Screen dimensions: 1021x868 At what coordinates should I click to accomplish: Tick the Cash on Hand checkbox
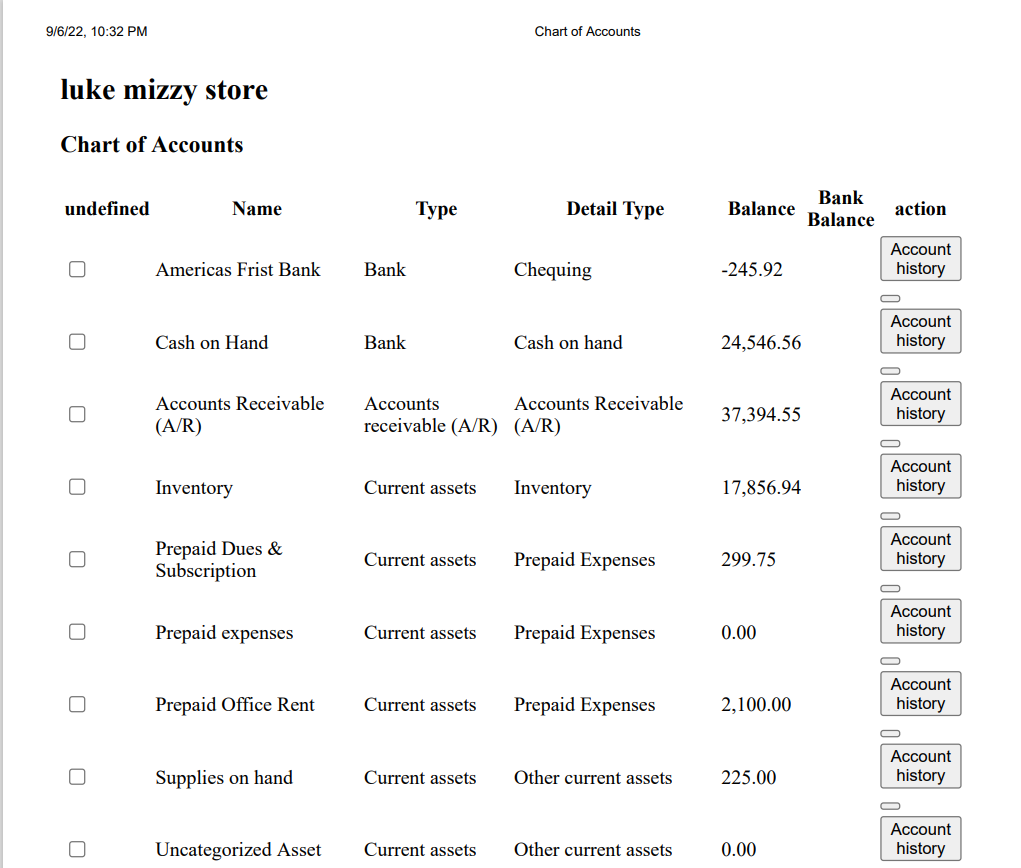[77, 342]
